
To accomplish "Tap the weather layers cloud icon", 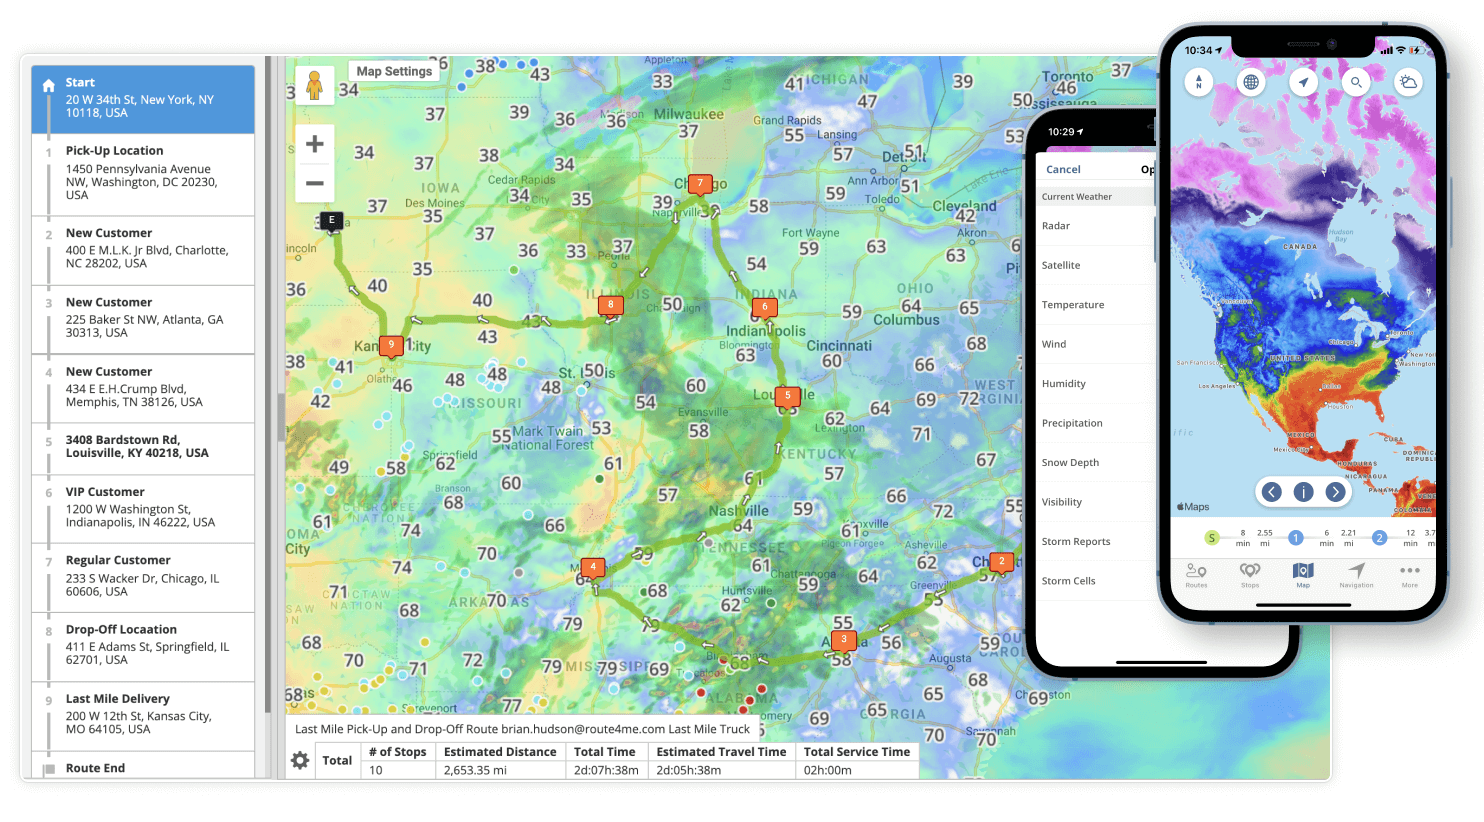I will [x=1408, y=82].
